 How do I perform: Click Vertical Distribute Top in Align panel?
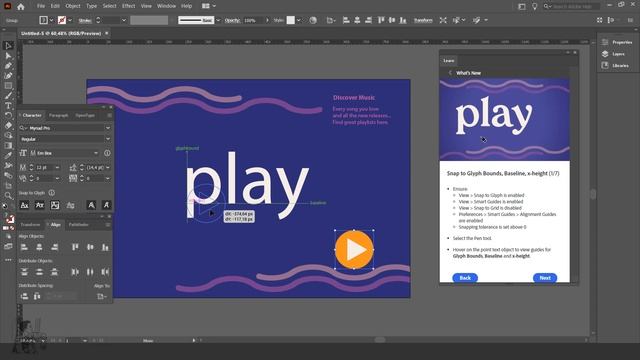tap(24, 272)
